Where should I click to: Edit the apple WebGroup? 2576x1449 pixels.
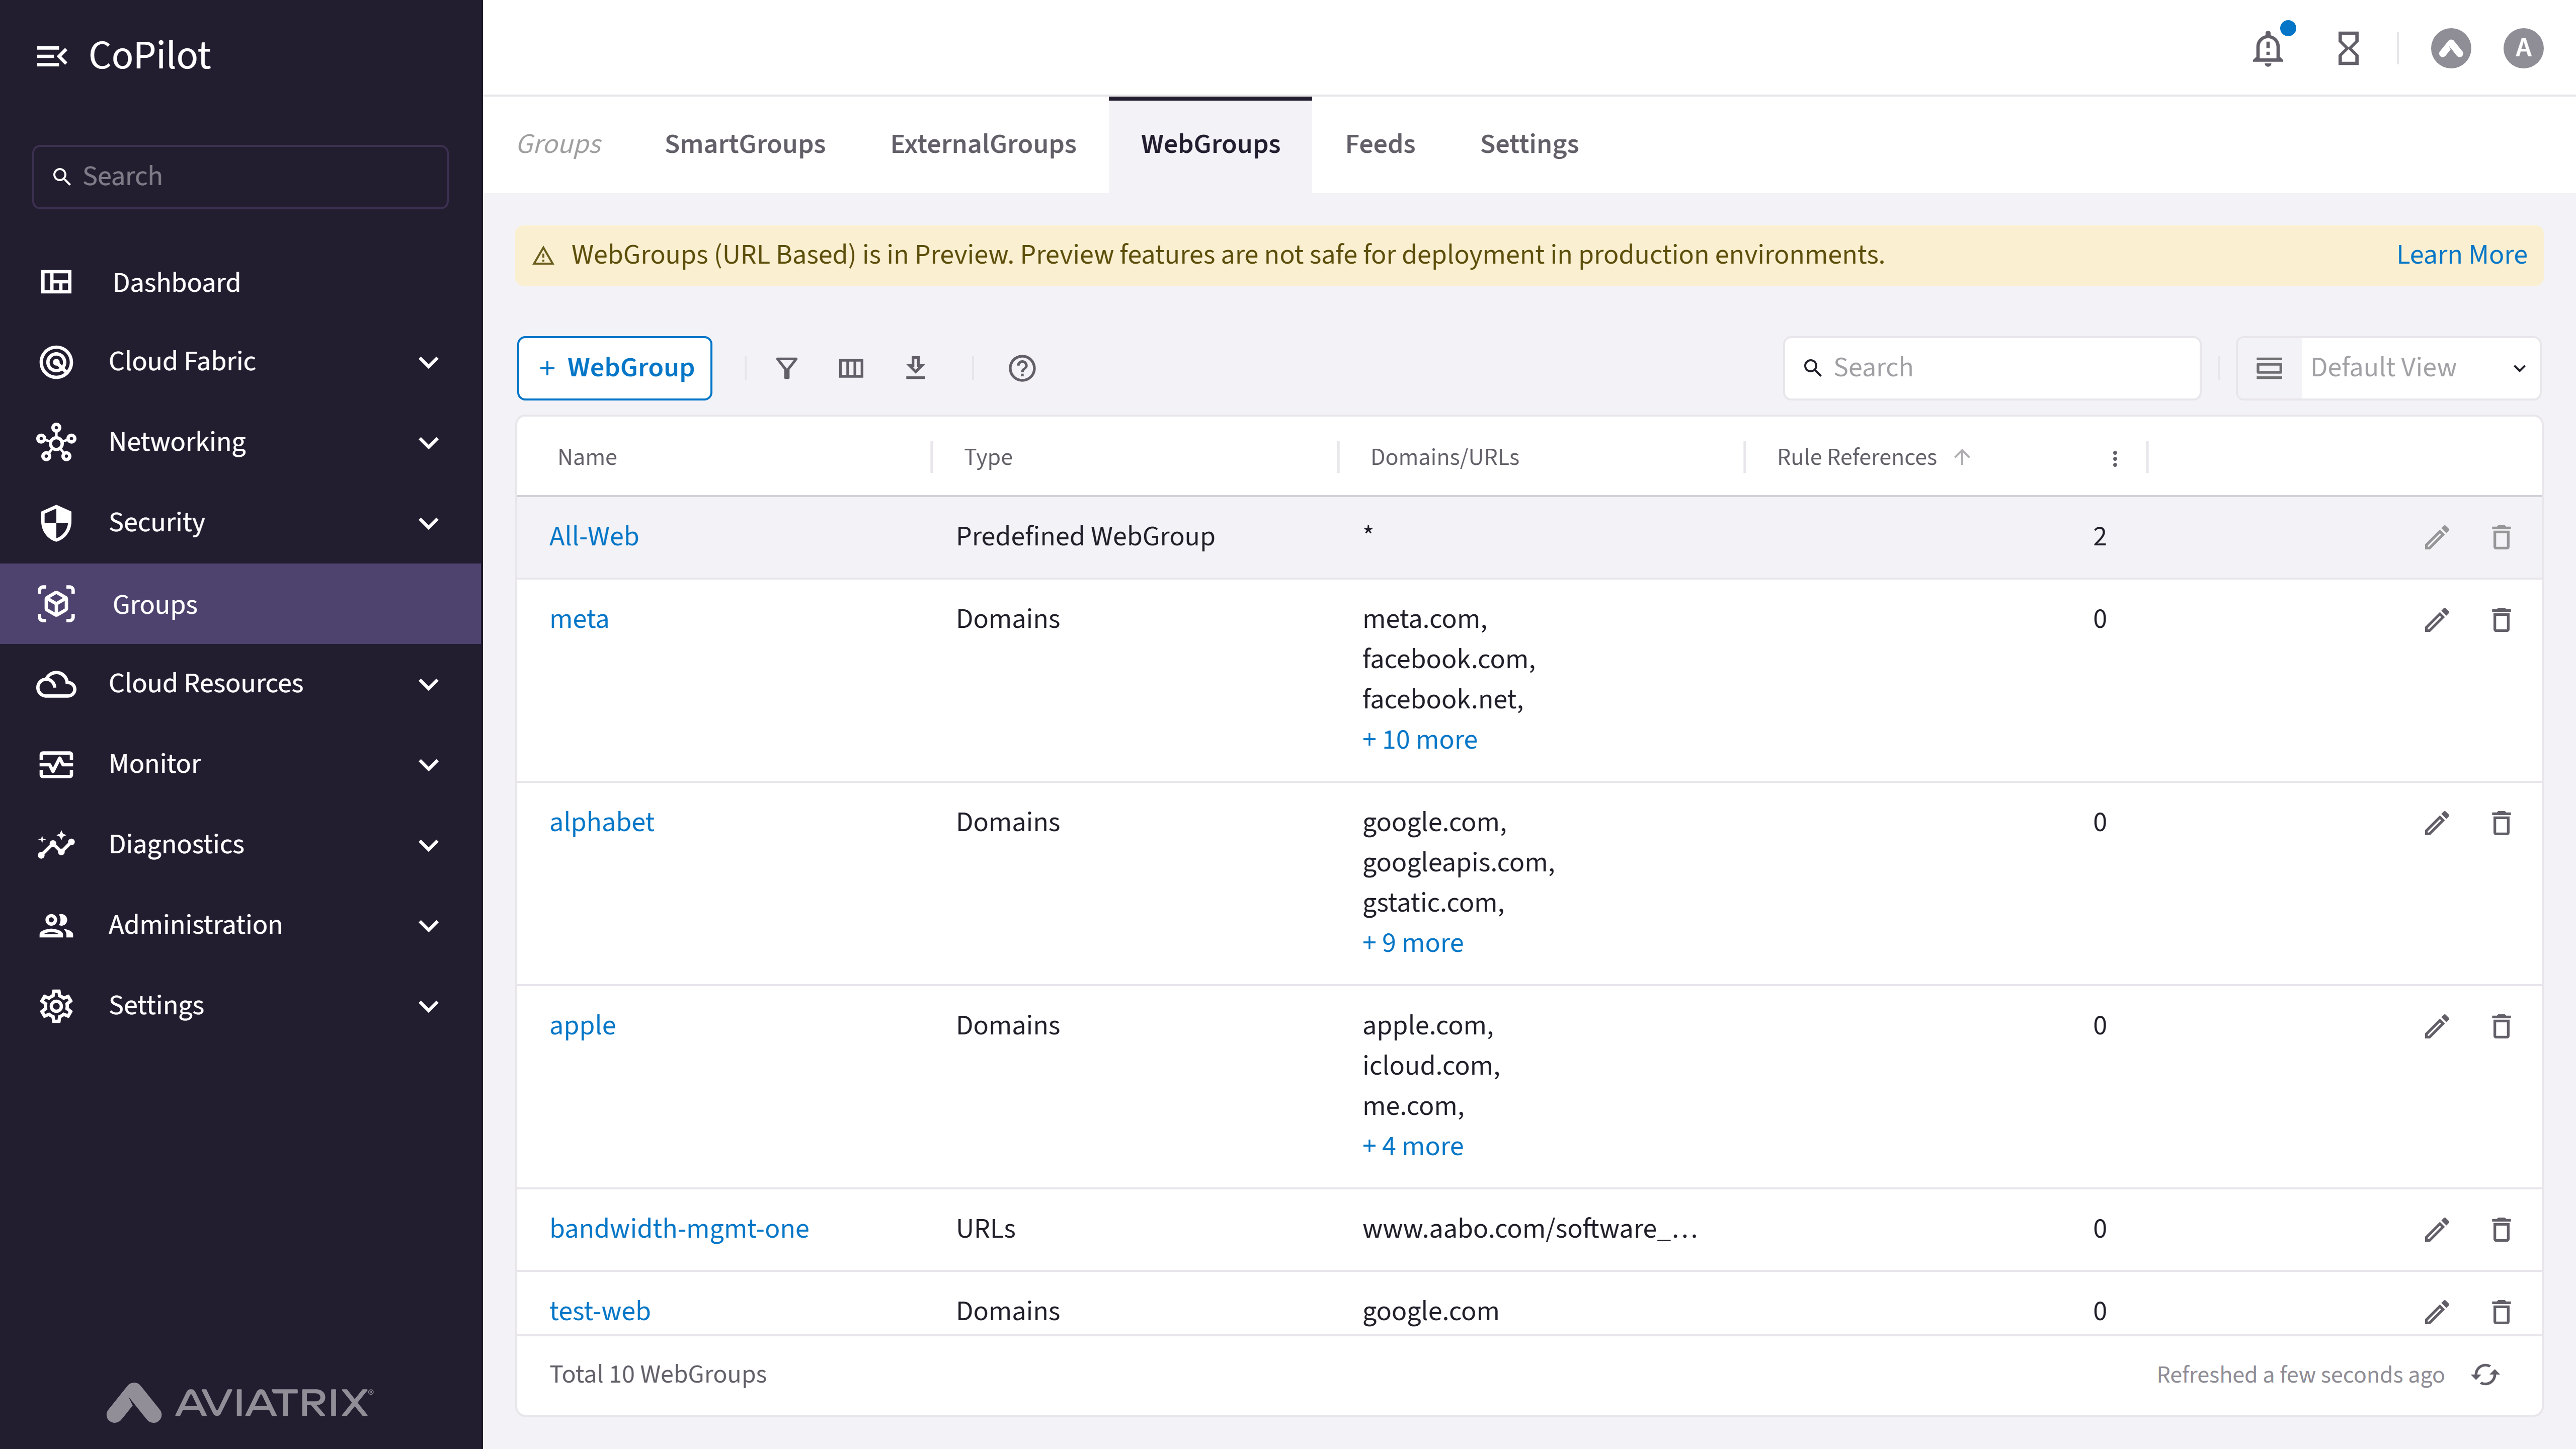click(2437, 1026)
